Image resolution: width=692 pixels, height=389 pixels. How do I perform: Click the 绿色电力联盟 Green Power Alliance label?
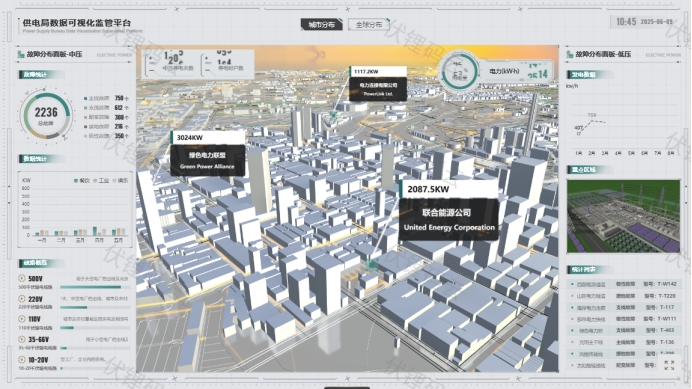pyautogui.click(x=207, y=160)
